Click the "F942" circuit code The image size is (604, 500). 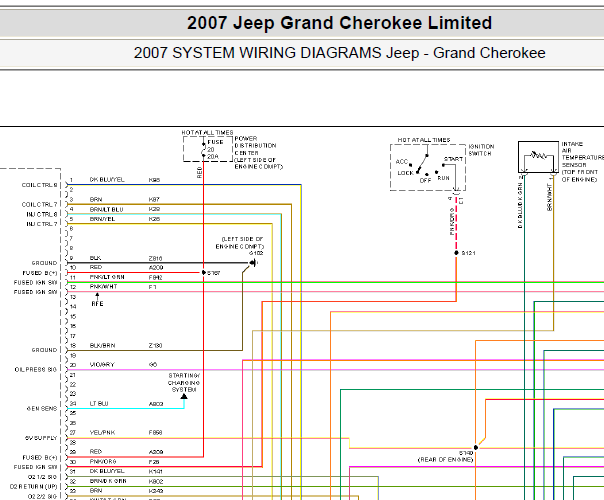click(155, 277)
